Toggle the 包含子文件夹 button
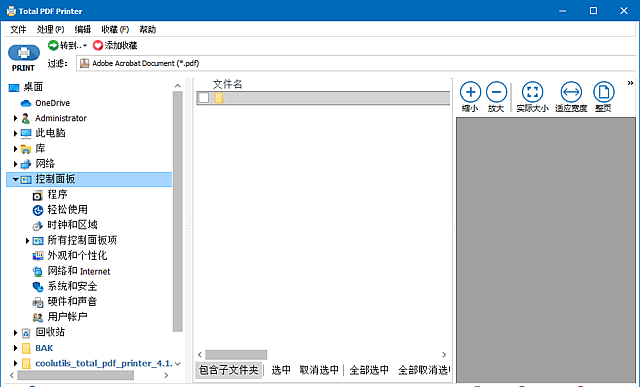The height and width of the screenshot is (387, 640). pos(229,370)
